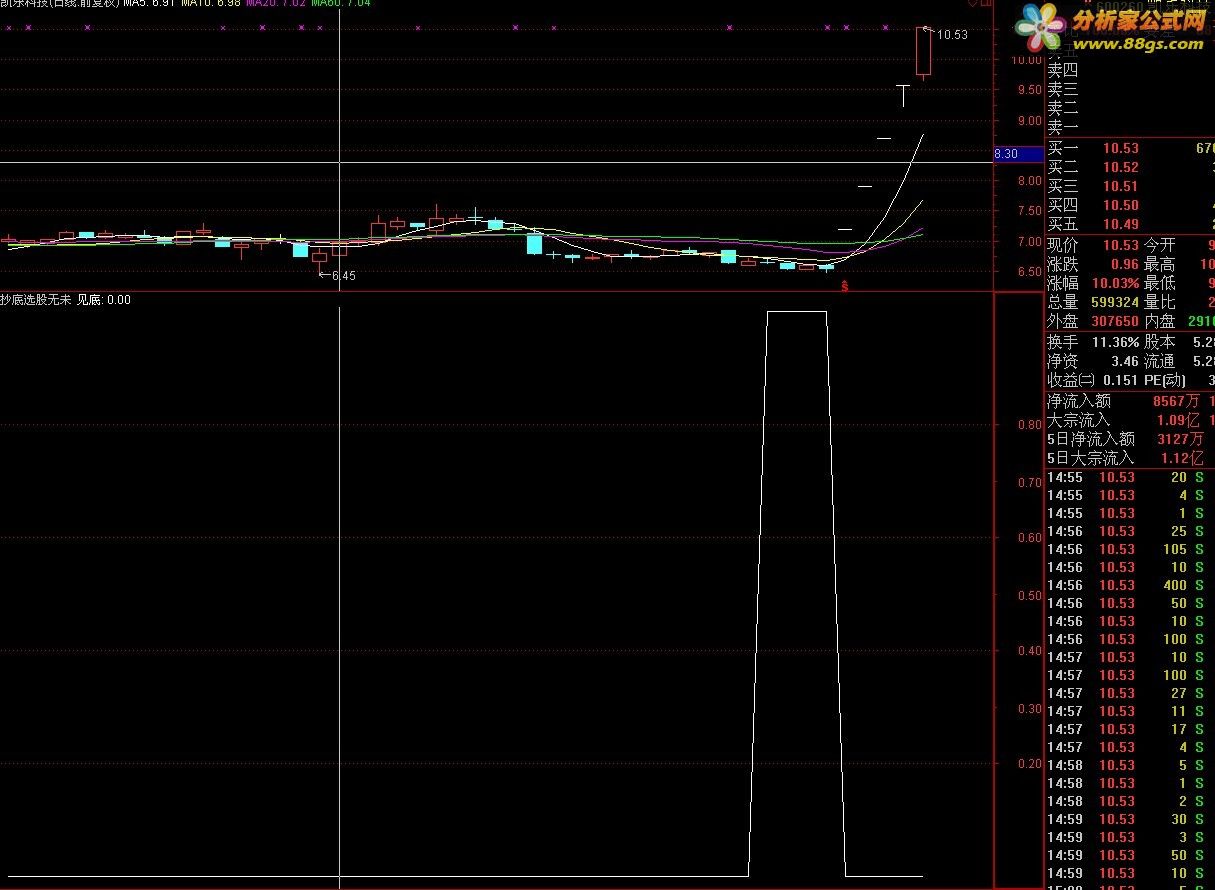Click the 股本 label in quote panel
This screenshot has height=890, width=1215.
tap(1160, 342)
